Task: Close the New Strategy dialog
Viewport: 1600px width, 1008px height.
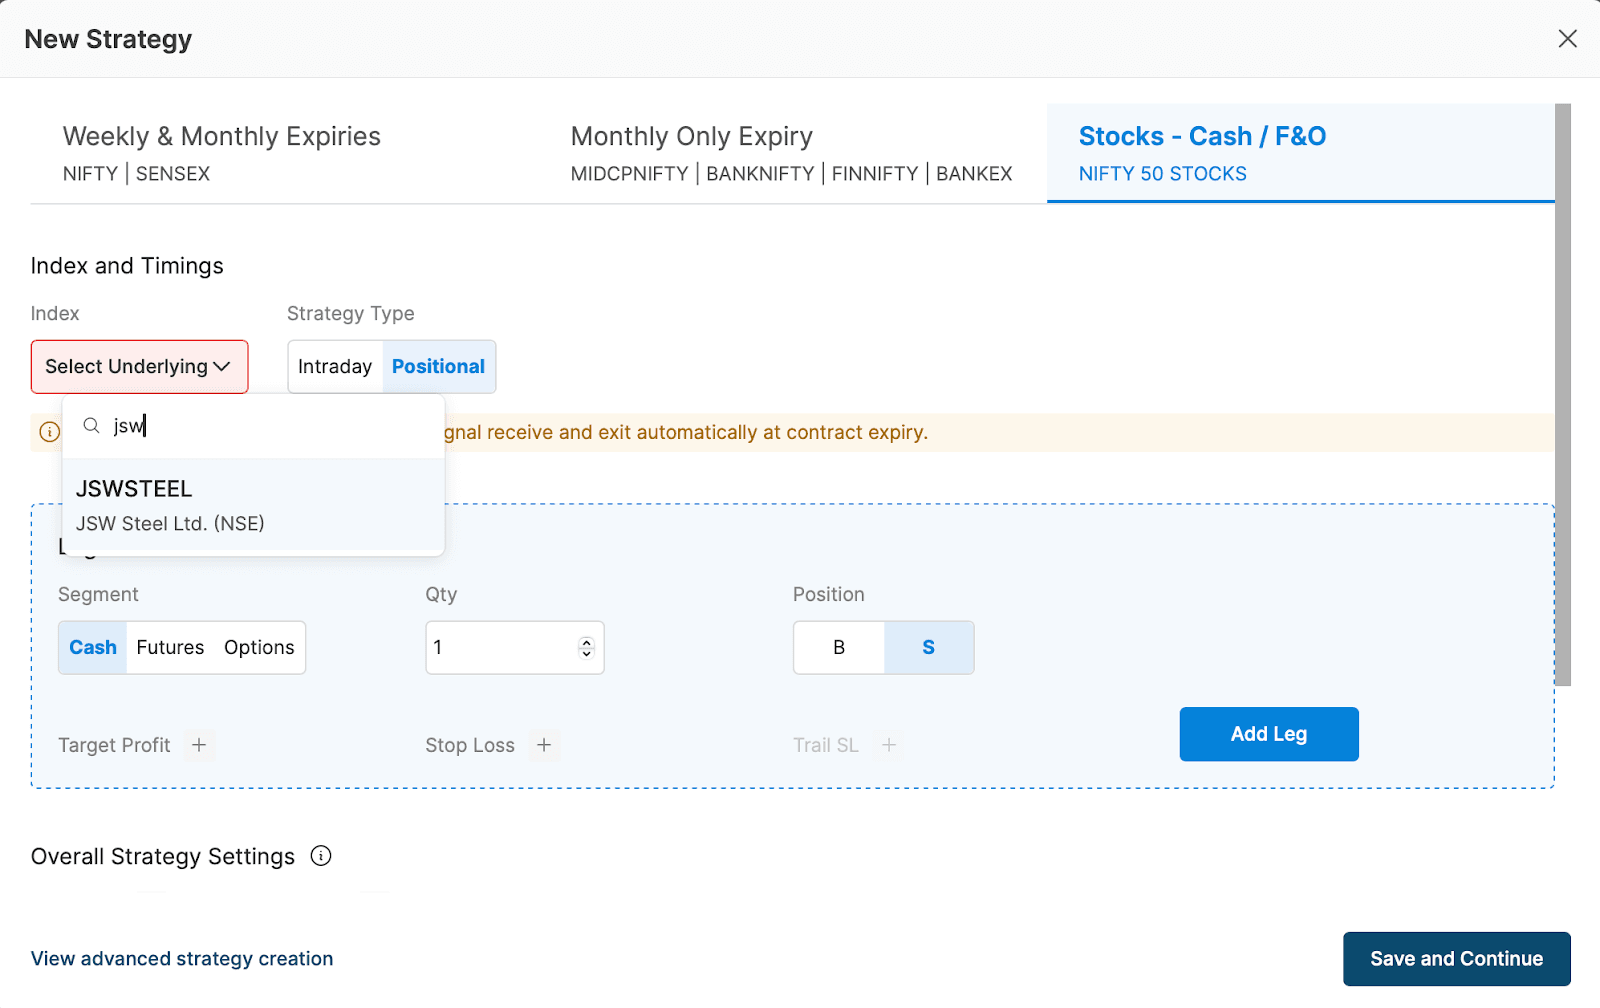Action: (x=1567, y=39)
